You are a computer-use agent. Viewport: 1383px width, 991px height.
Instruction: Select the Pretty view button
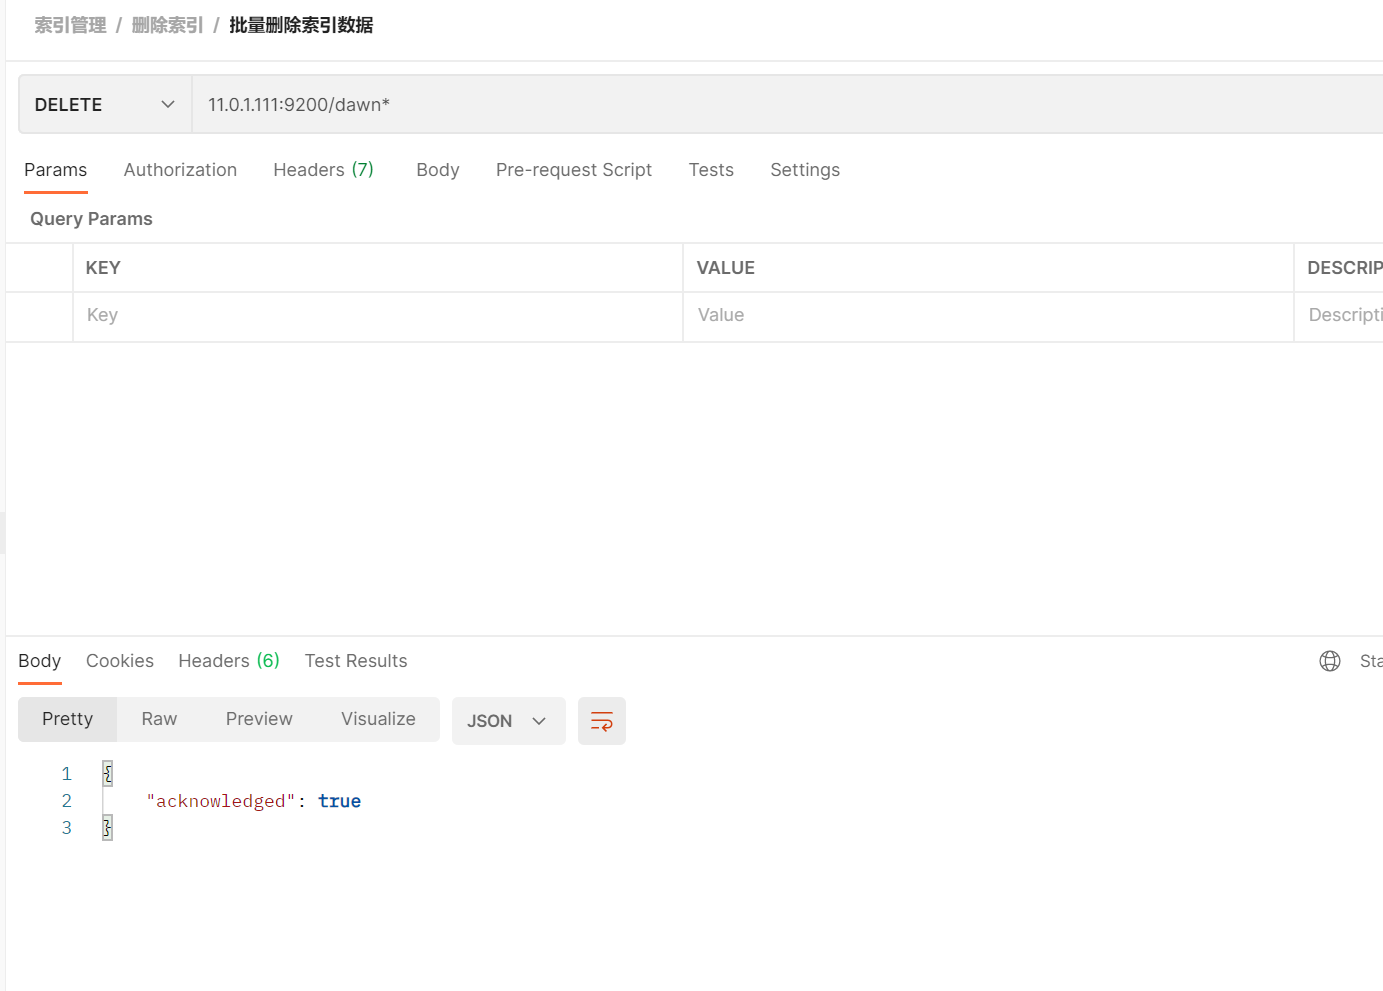tap(67, 719)
